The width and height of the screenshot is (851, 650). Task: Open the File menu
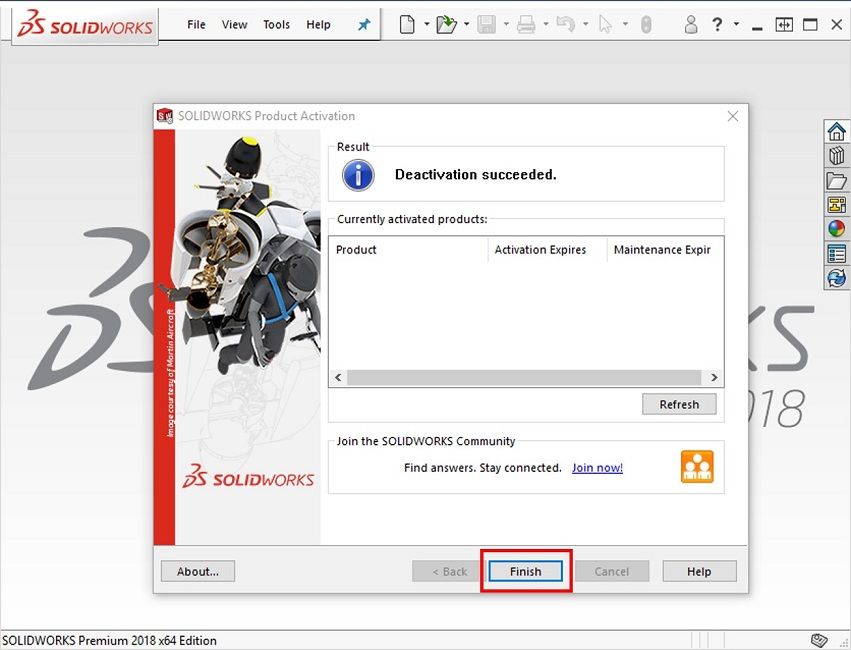click(196, 25)
